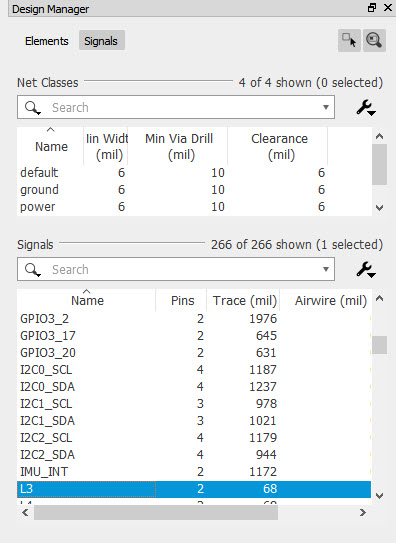Viewport: 396px width, 543px height.
Task: Click Signals list scrollbar down arrow
Action: [379, 496]
